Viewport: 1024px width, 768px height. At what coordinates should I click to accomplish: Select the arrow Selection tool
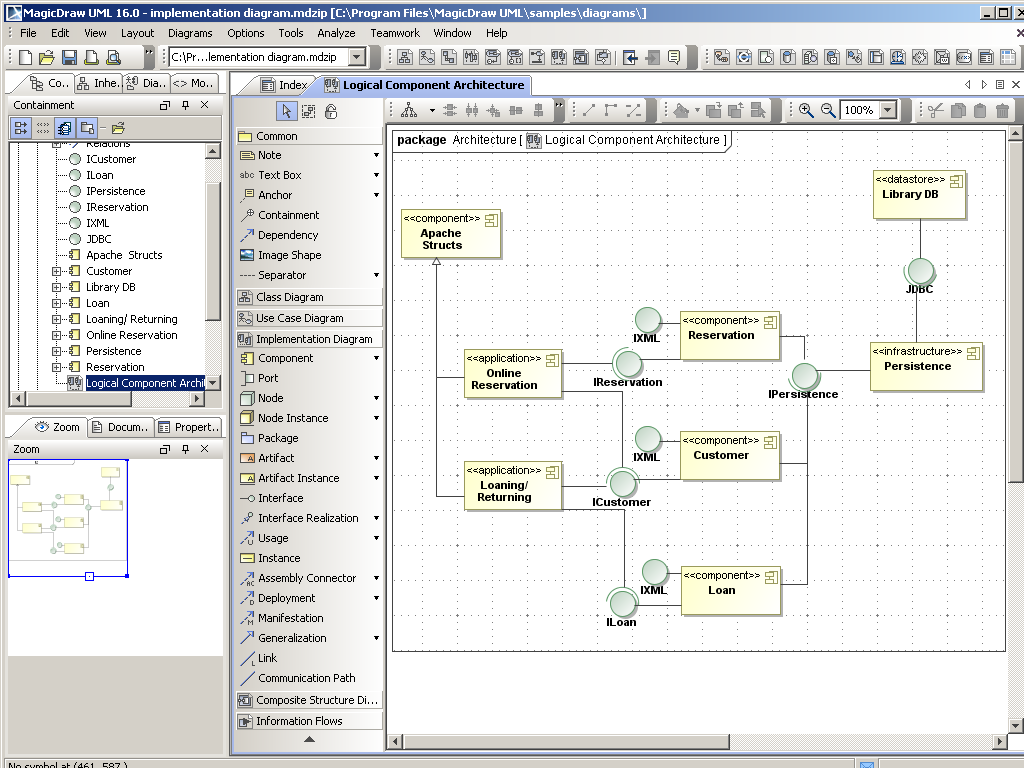click(x=286, y=112)
